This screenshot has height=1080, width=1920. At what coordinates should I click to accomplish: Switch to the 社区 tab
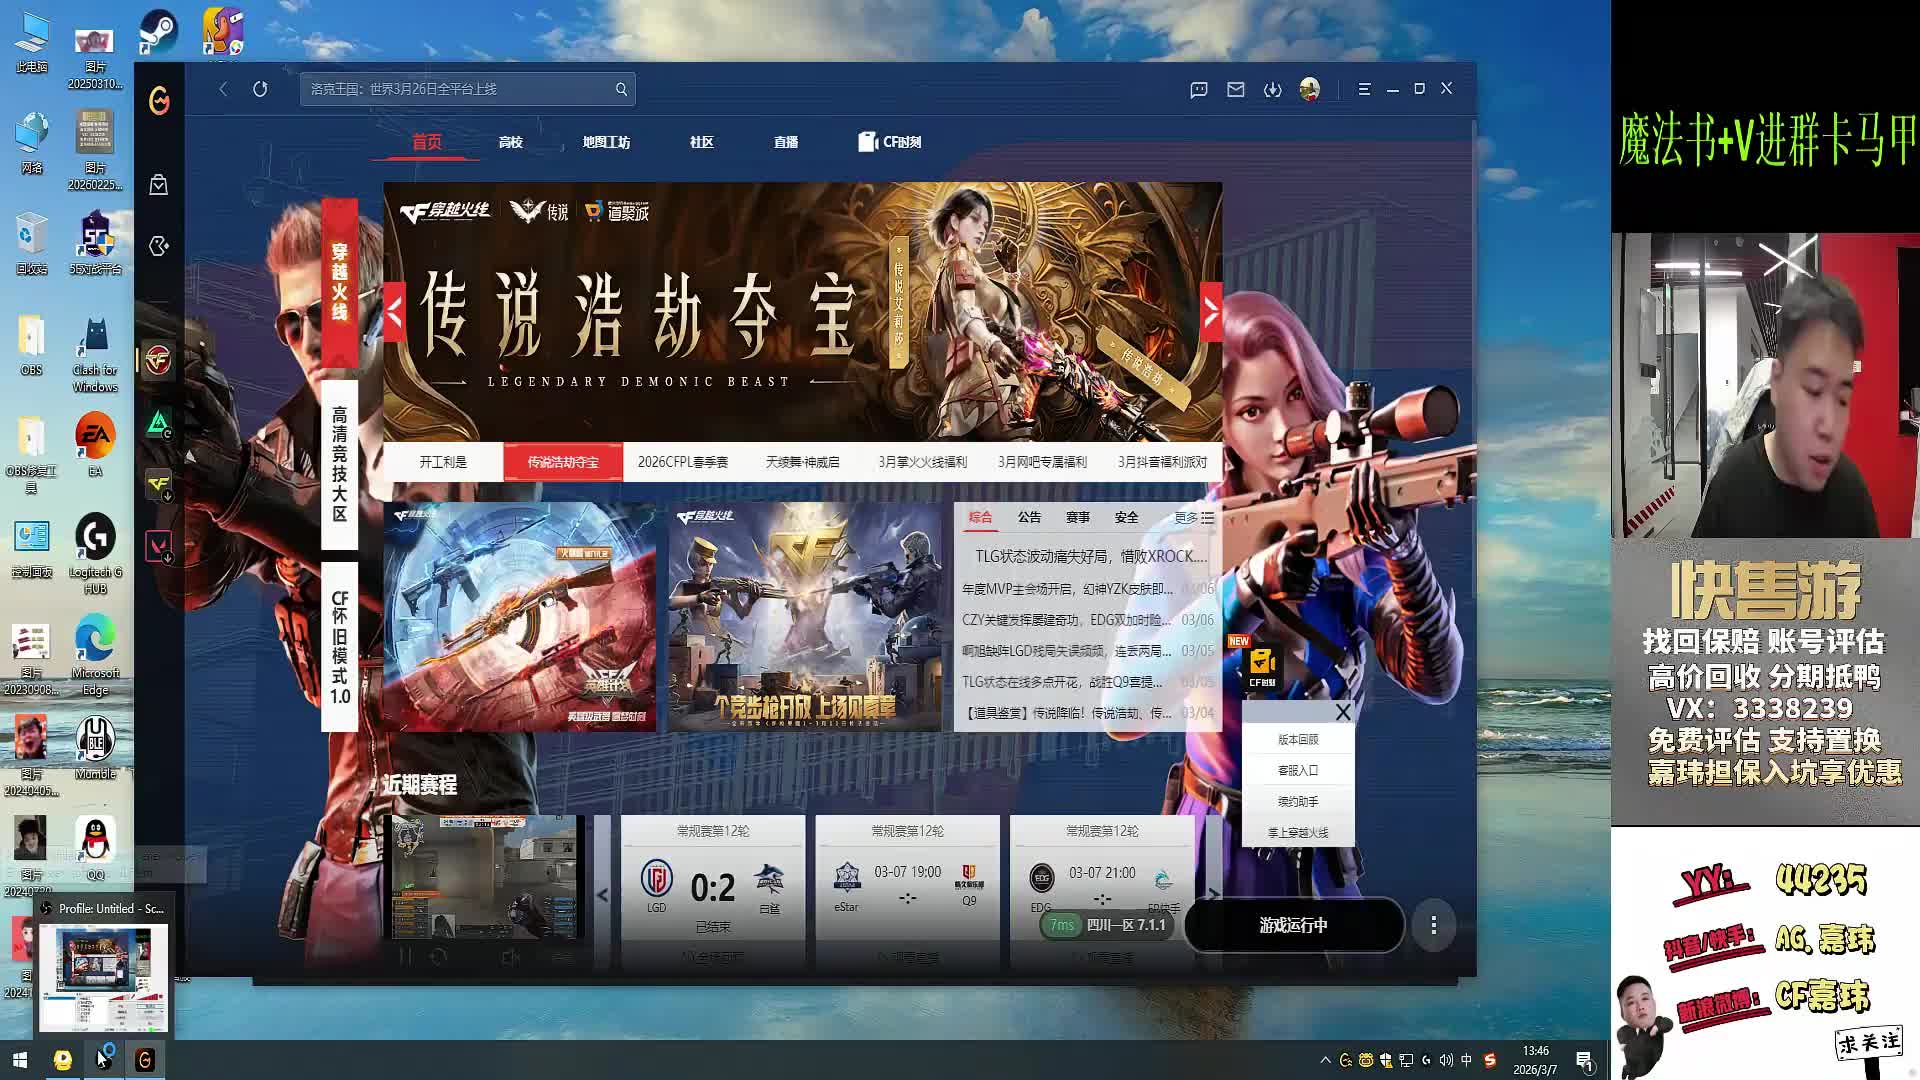click(700, 141)
